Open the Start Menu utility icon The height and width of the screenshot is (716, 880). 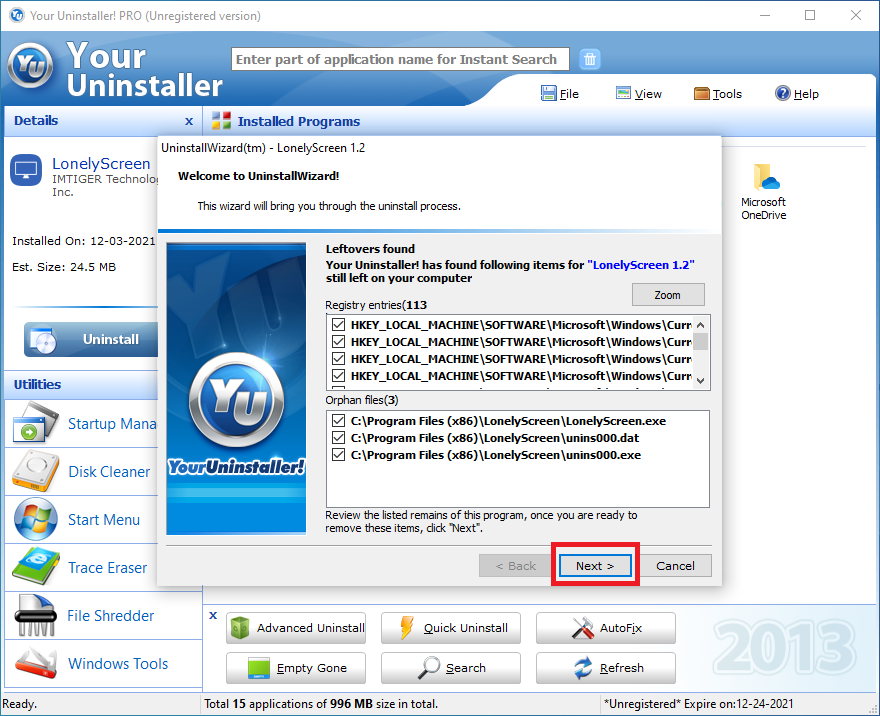click(36, 520)
